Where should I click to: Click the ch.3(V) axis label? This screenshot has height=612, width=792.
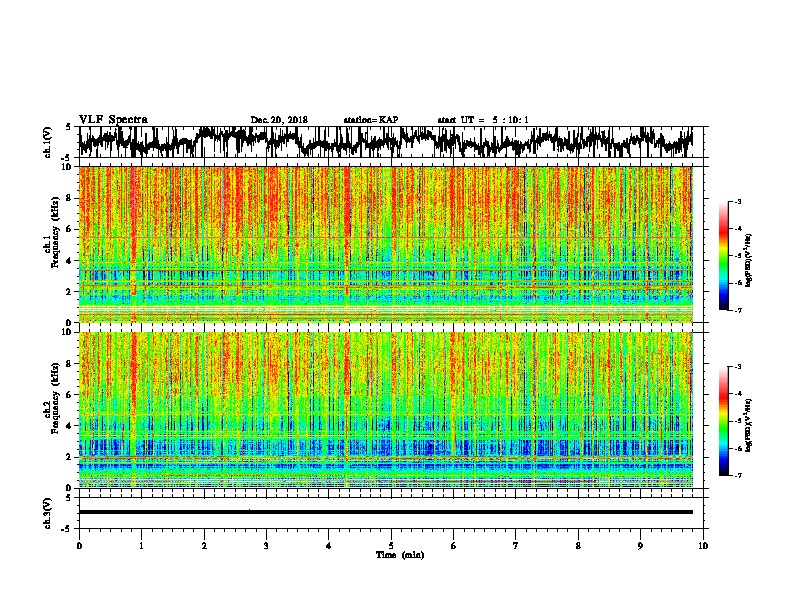pos(47,513)
